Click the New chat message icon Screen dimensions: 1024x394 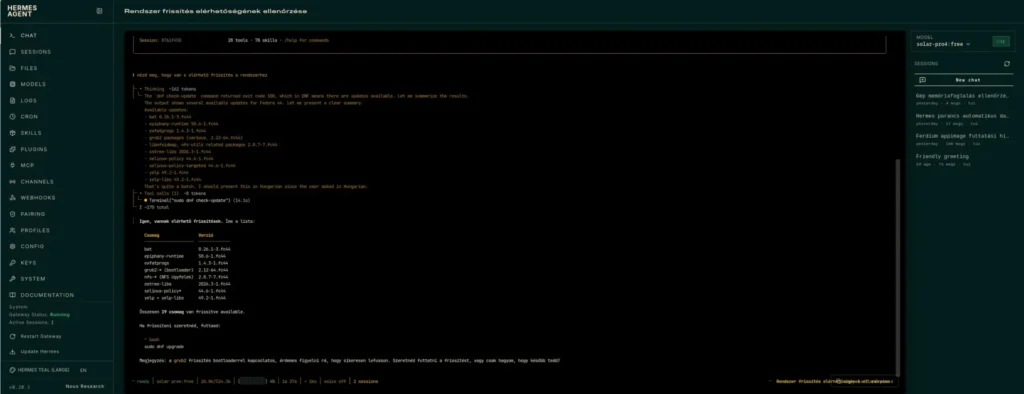point(922,80)
